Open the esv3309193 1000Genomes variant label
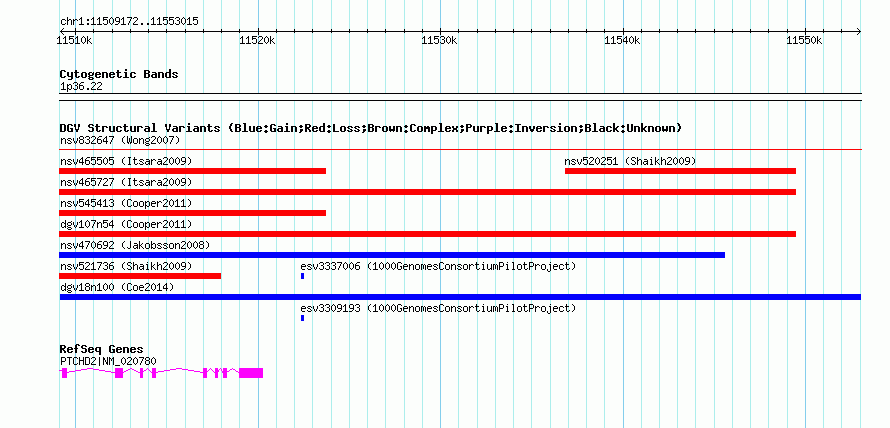The width and height of the screenshot is (890, 428). 438,308
